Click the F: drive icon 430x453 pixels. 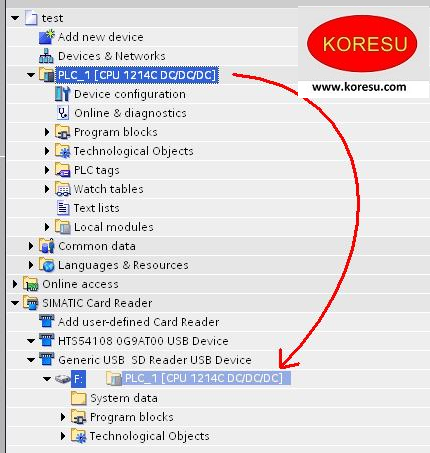point(62,379)
